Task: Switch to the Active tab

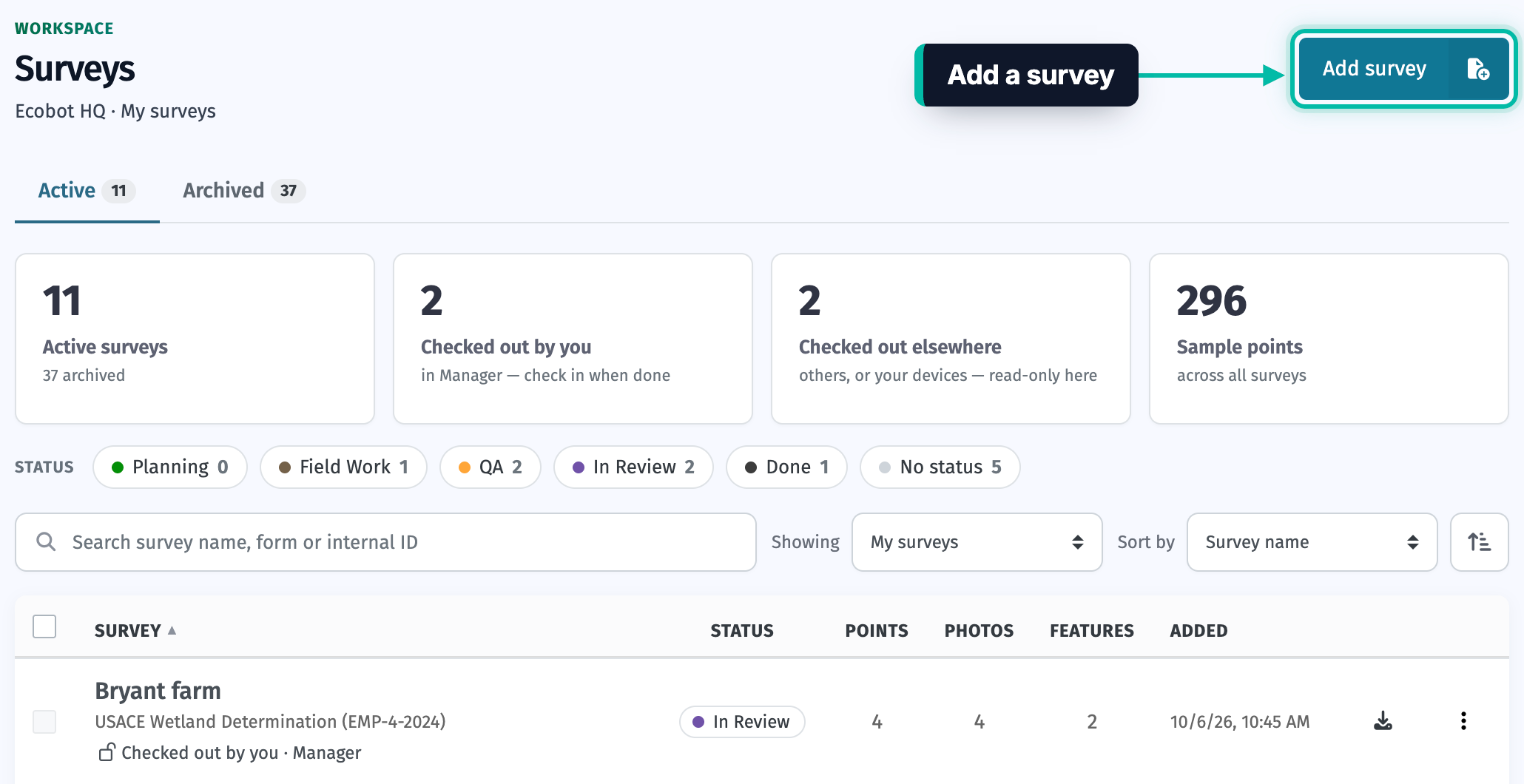Action: [x=87, y=191]
